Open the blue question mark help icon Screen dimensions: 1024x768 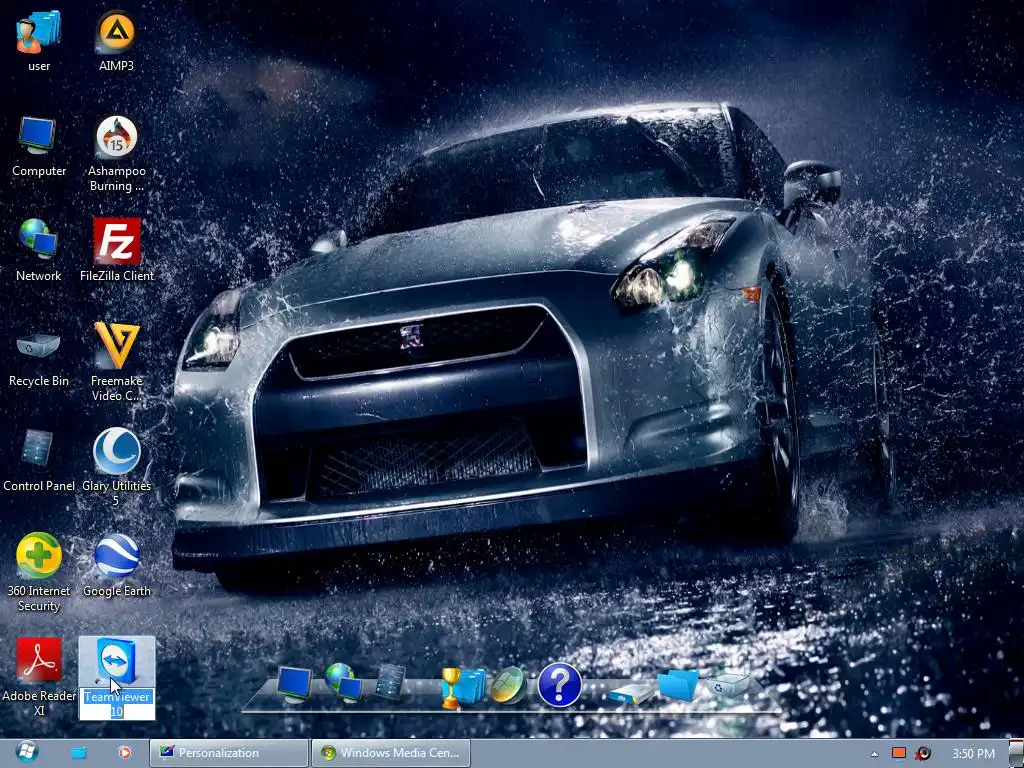click(x=560, y=685)
